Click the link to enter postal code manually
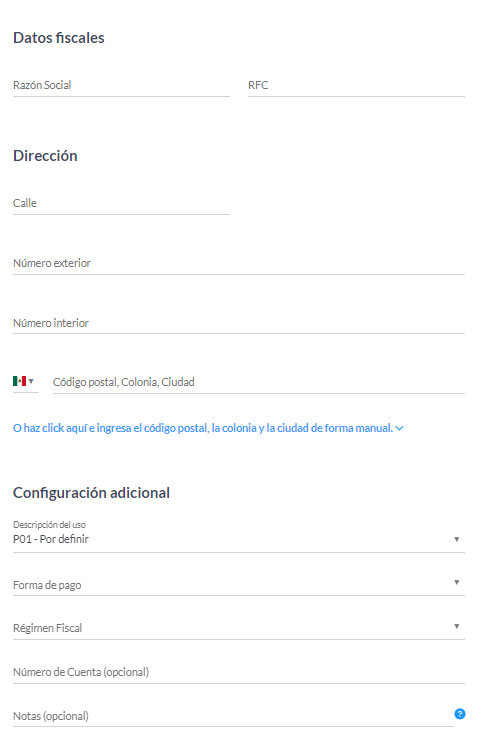 pyautogui.click(x=203, y=428)
